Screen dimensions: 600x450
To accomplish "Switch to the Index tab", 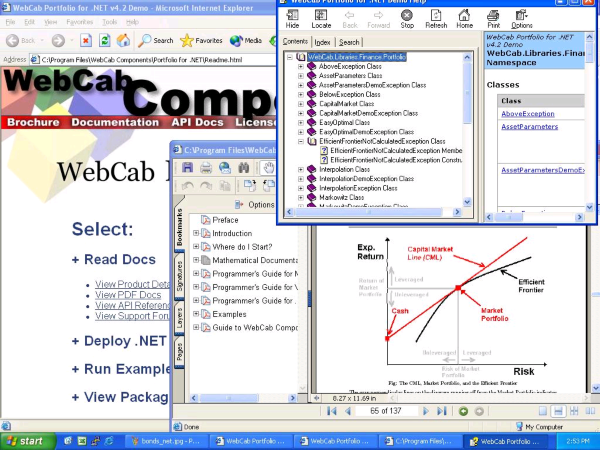I will [x=323, y=43].
